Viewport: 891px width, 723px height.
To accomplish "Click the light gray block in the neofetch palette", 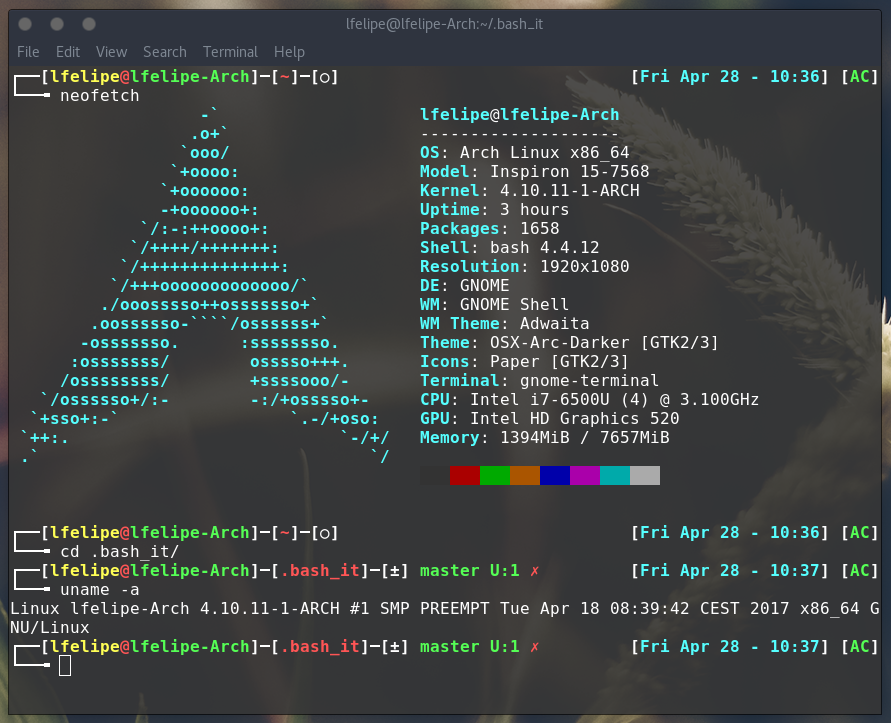I will point(645,475).
